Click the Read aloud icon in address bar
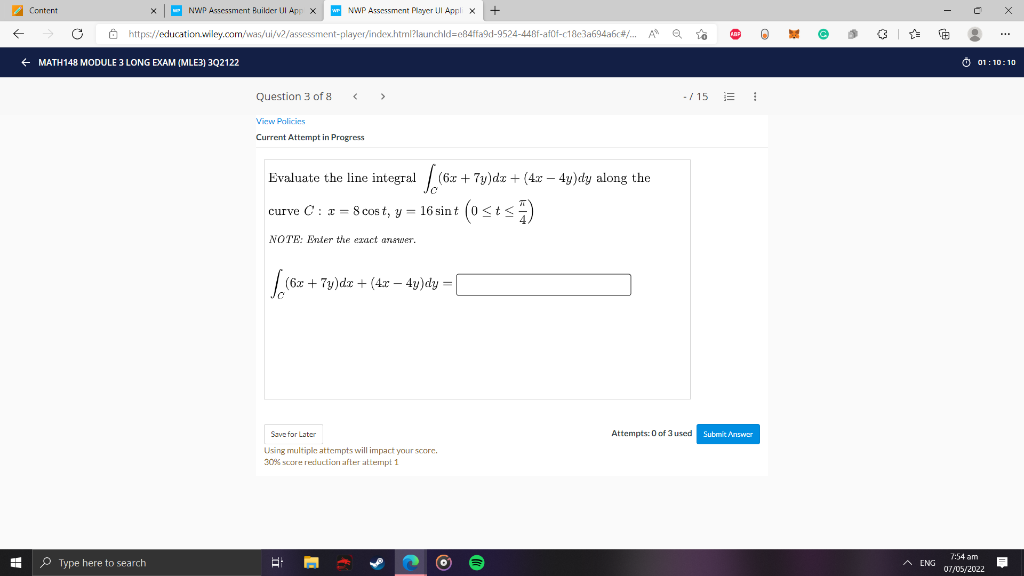The height and width of the screenshot is (576, 1024). [x=653, y=33]
